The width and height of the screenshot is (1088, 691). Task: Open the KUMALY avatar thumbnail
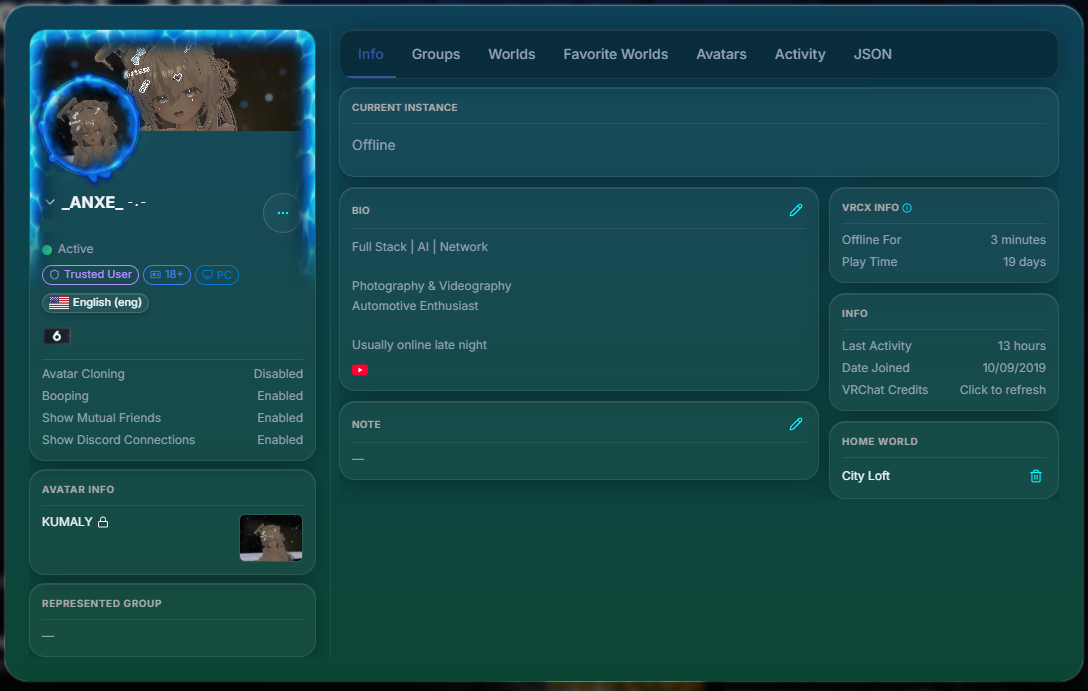(271, 538)
